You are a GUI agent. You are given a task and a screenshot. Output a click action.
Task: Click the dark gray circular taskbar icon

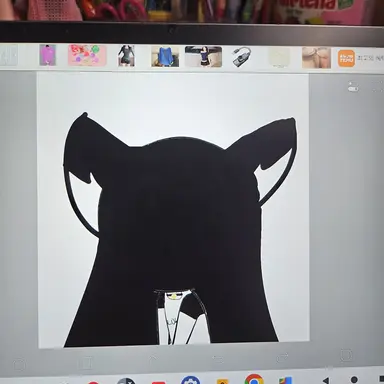pyautogui.click(x=126, y=381)
